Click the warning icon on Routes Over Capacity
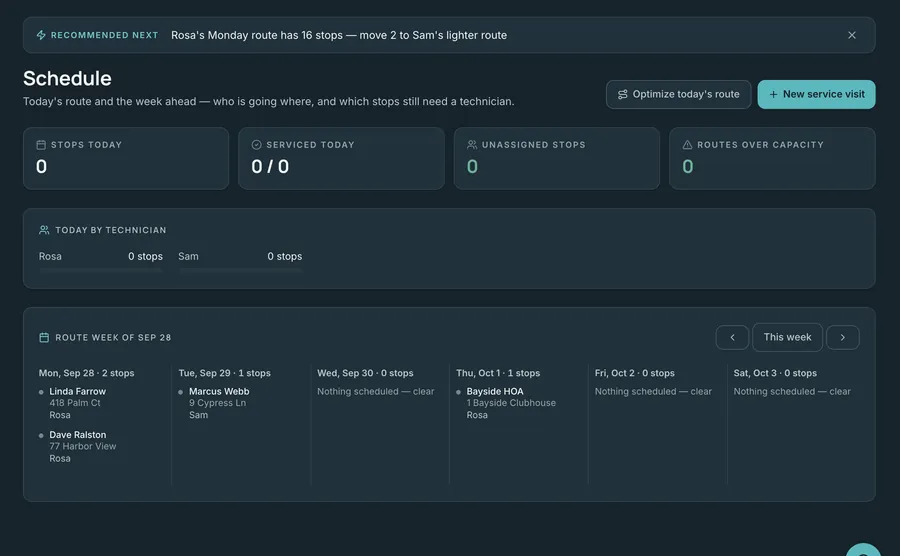The width and height of the screenshot is (900, 556). click(687, 145)
